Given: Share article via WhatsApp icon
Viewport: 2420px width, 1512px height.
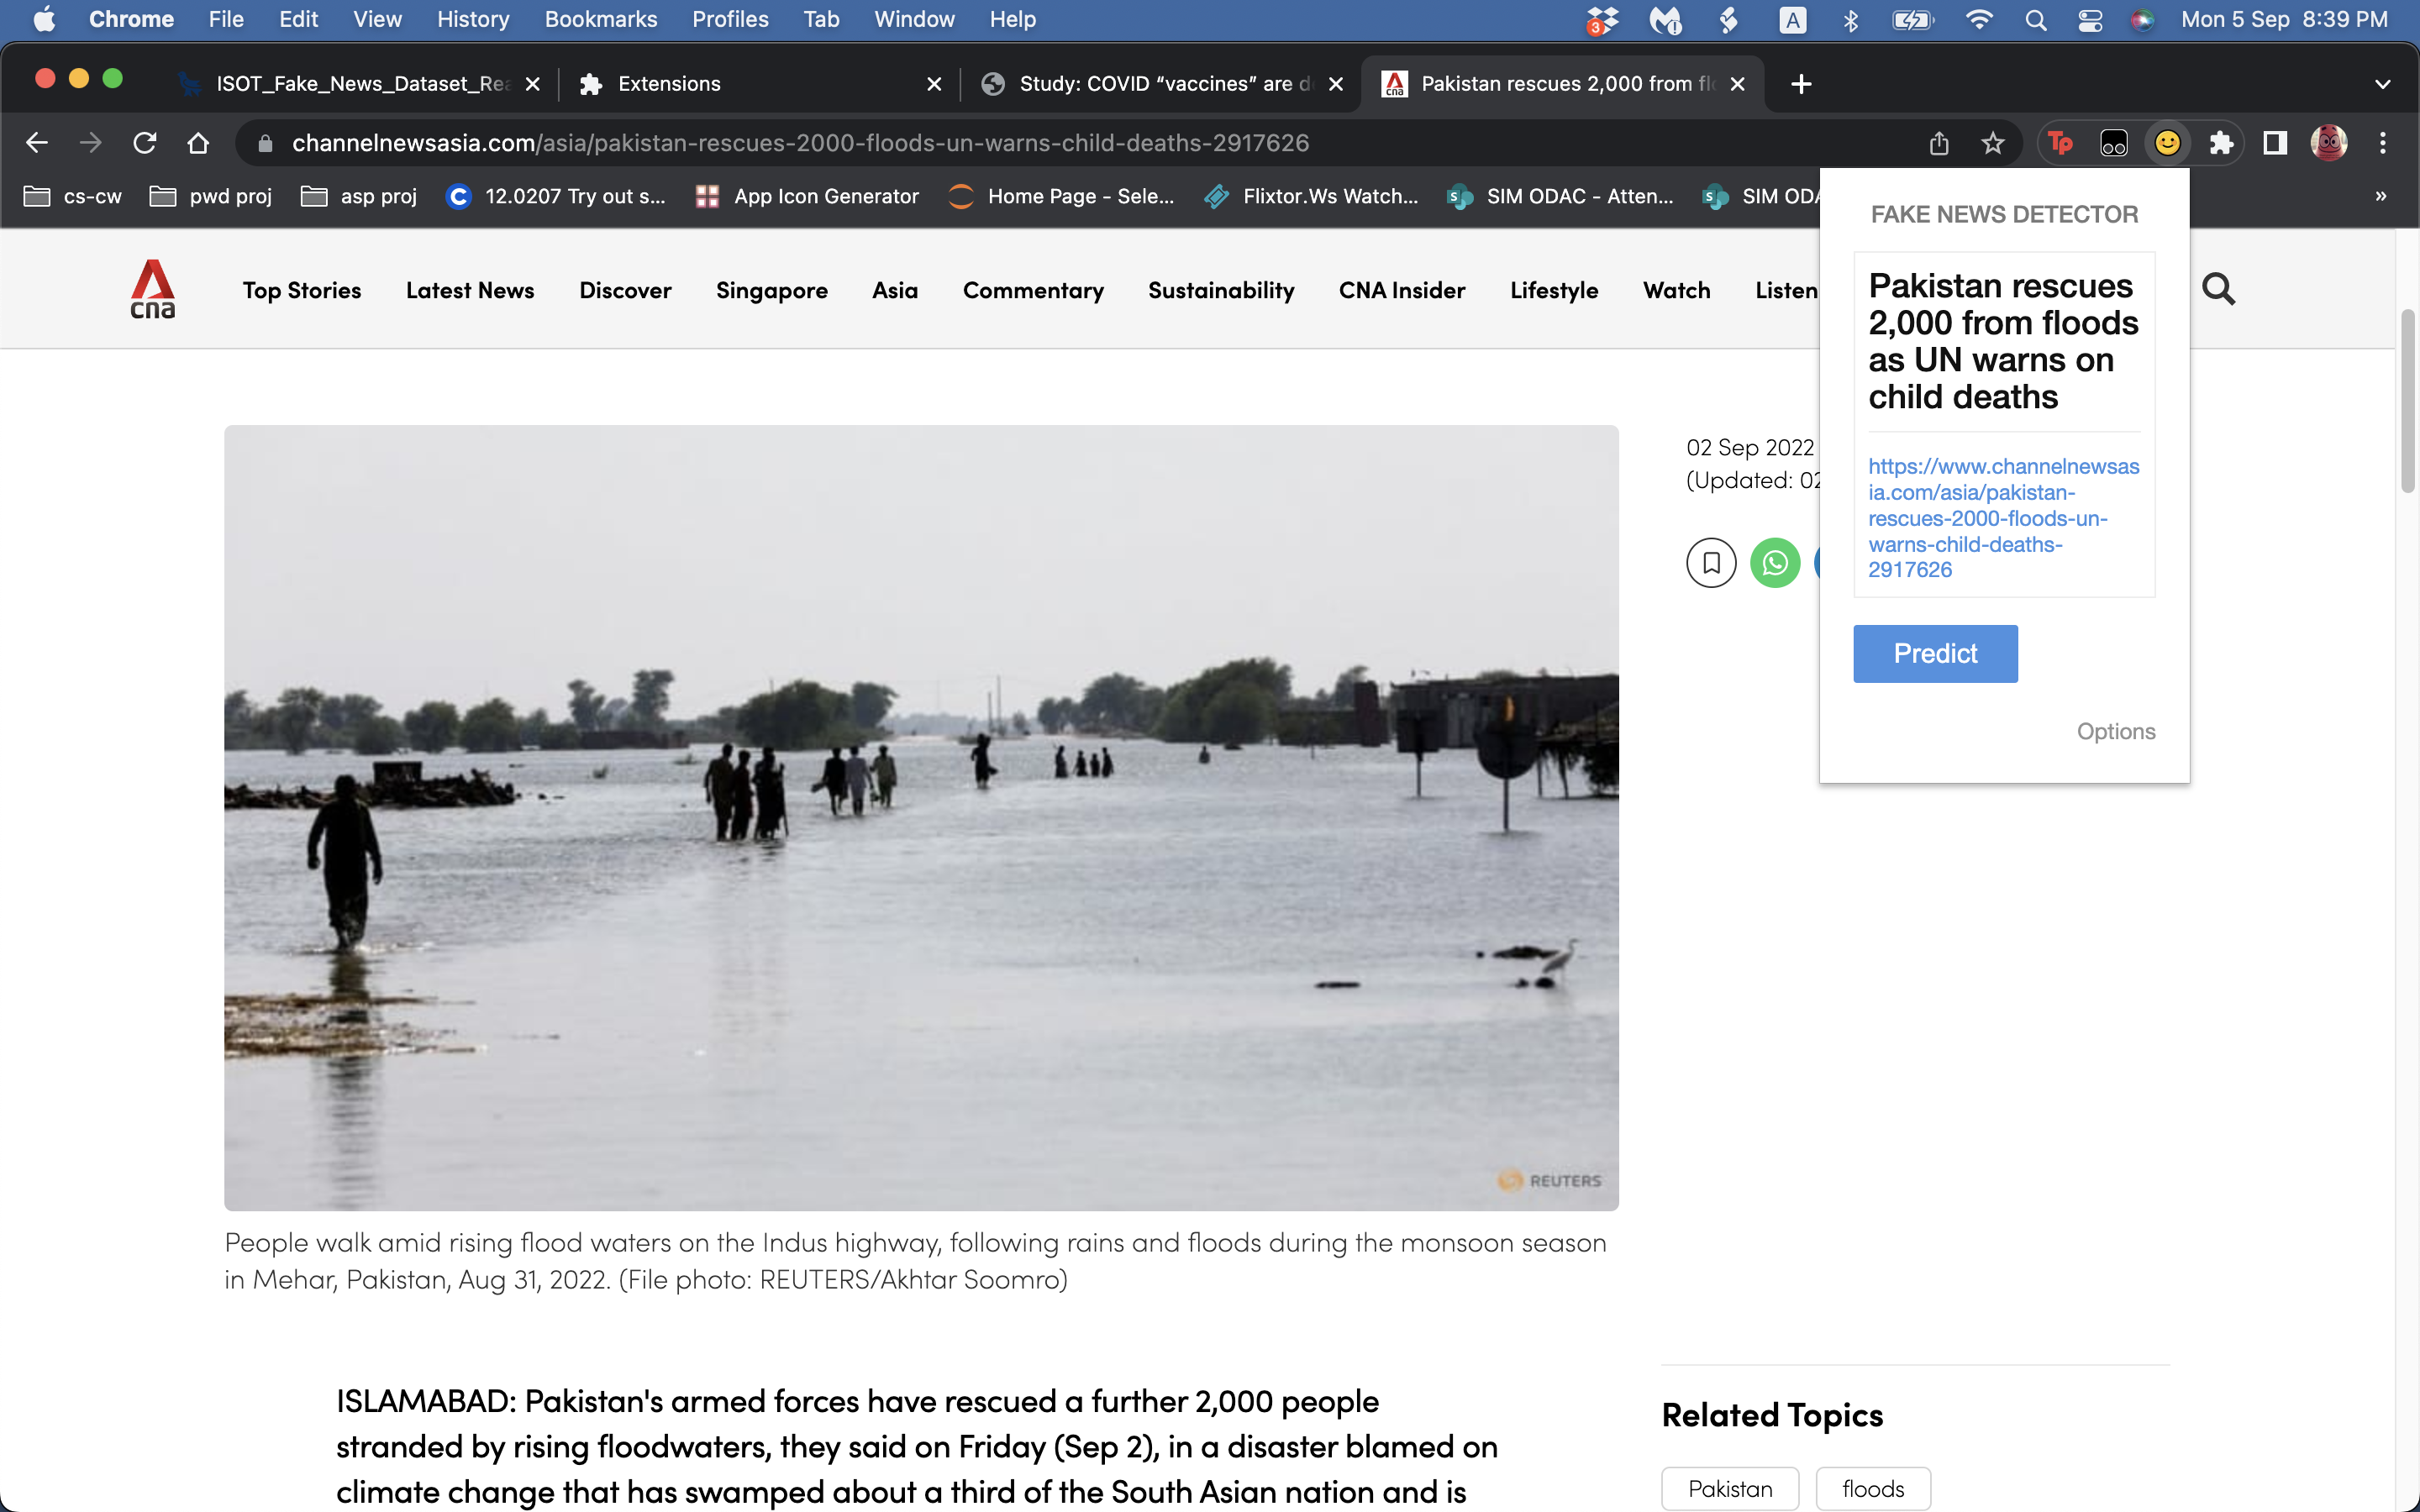Looking at the screenshot, I should (x=1775, y=563).
